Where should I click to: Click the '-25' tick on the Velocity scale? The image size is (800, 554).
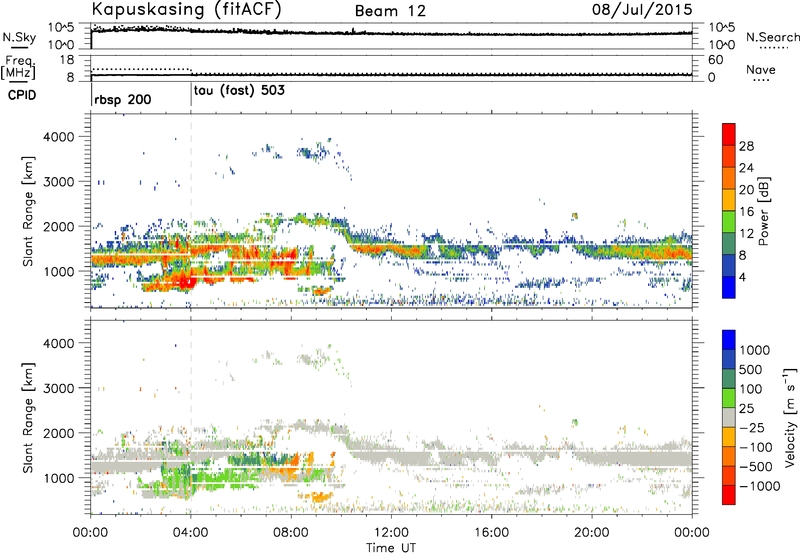(754, 428)
